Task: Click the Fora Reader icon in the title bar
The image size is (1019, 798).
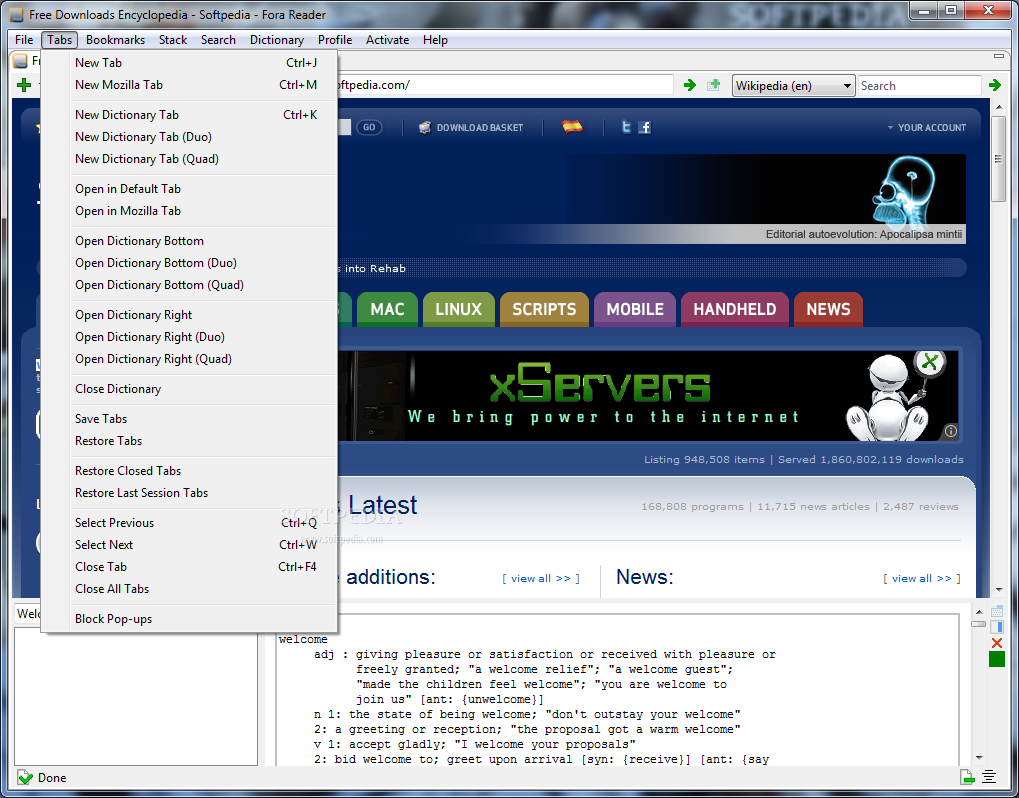Action: (x=16, y=14)
